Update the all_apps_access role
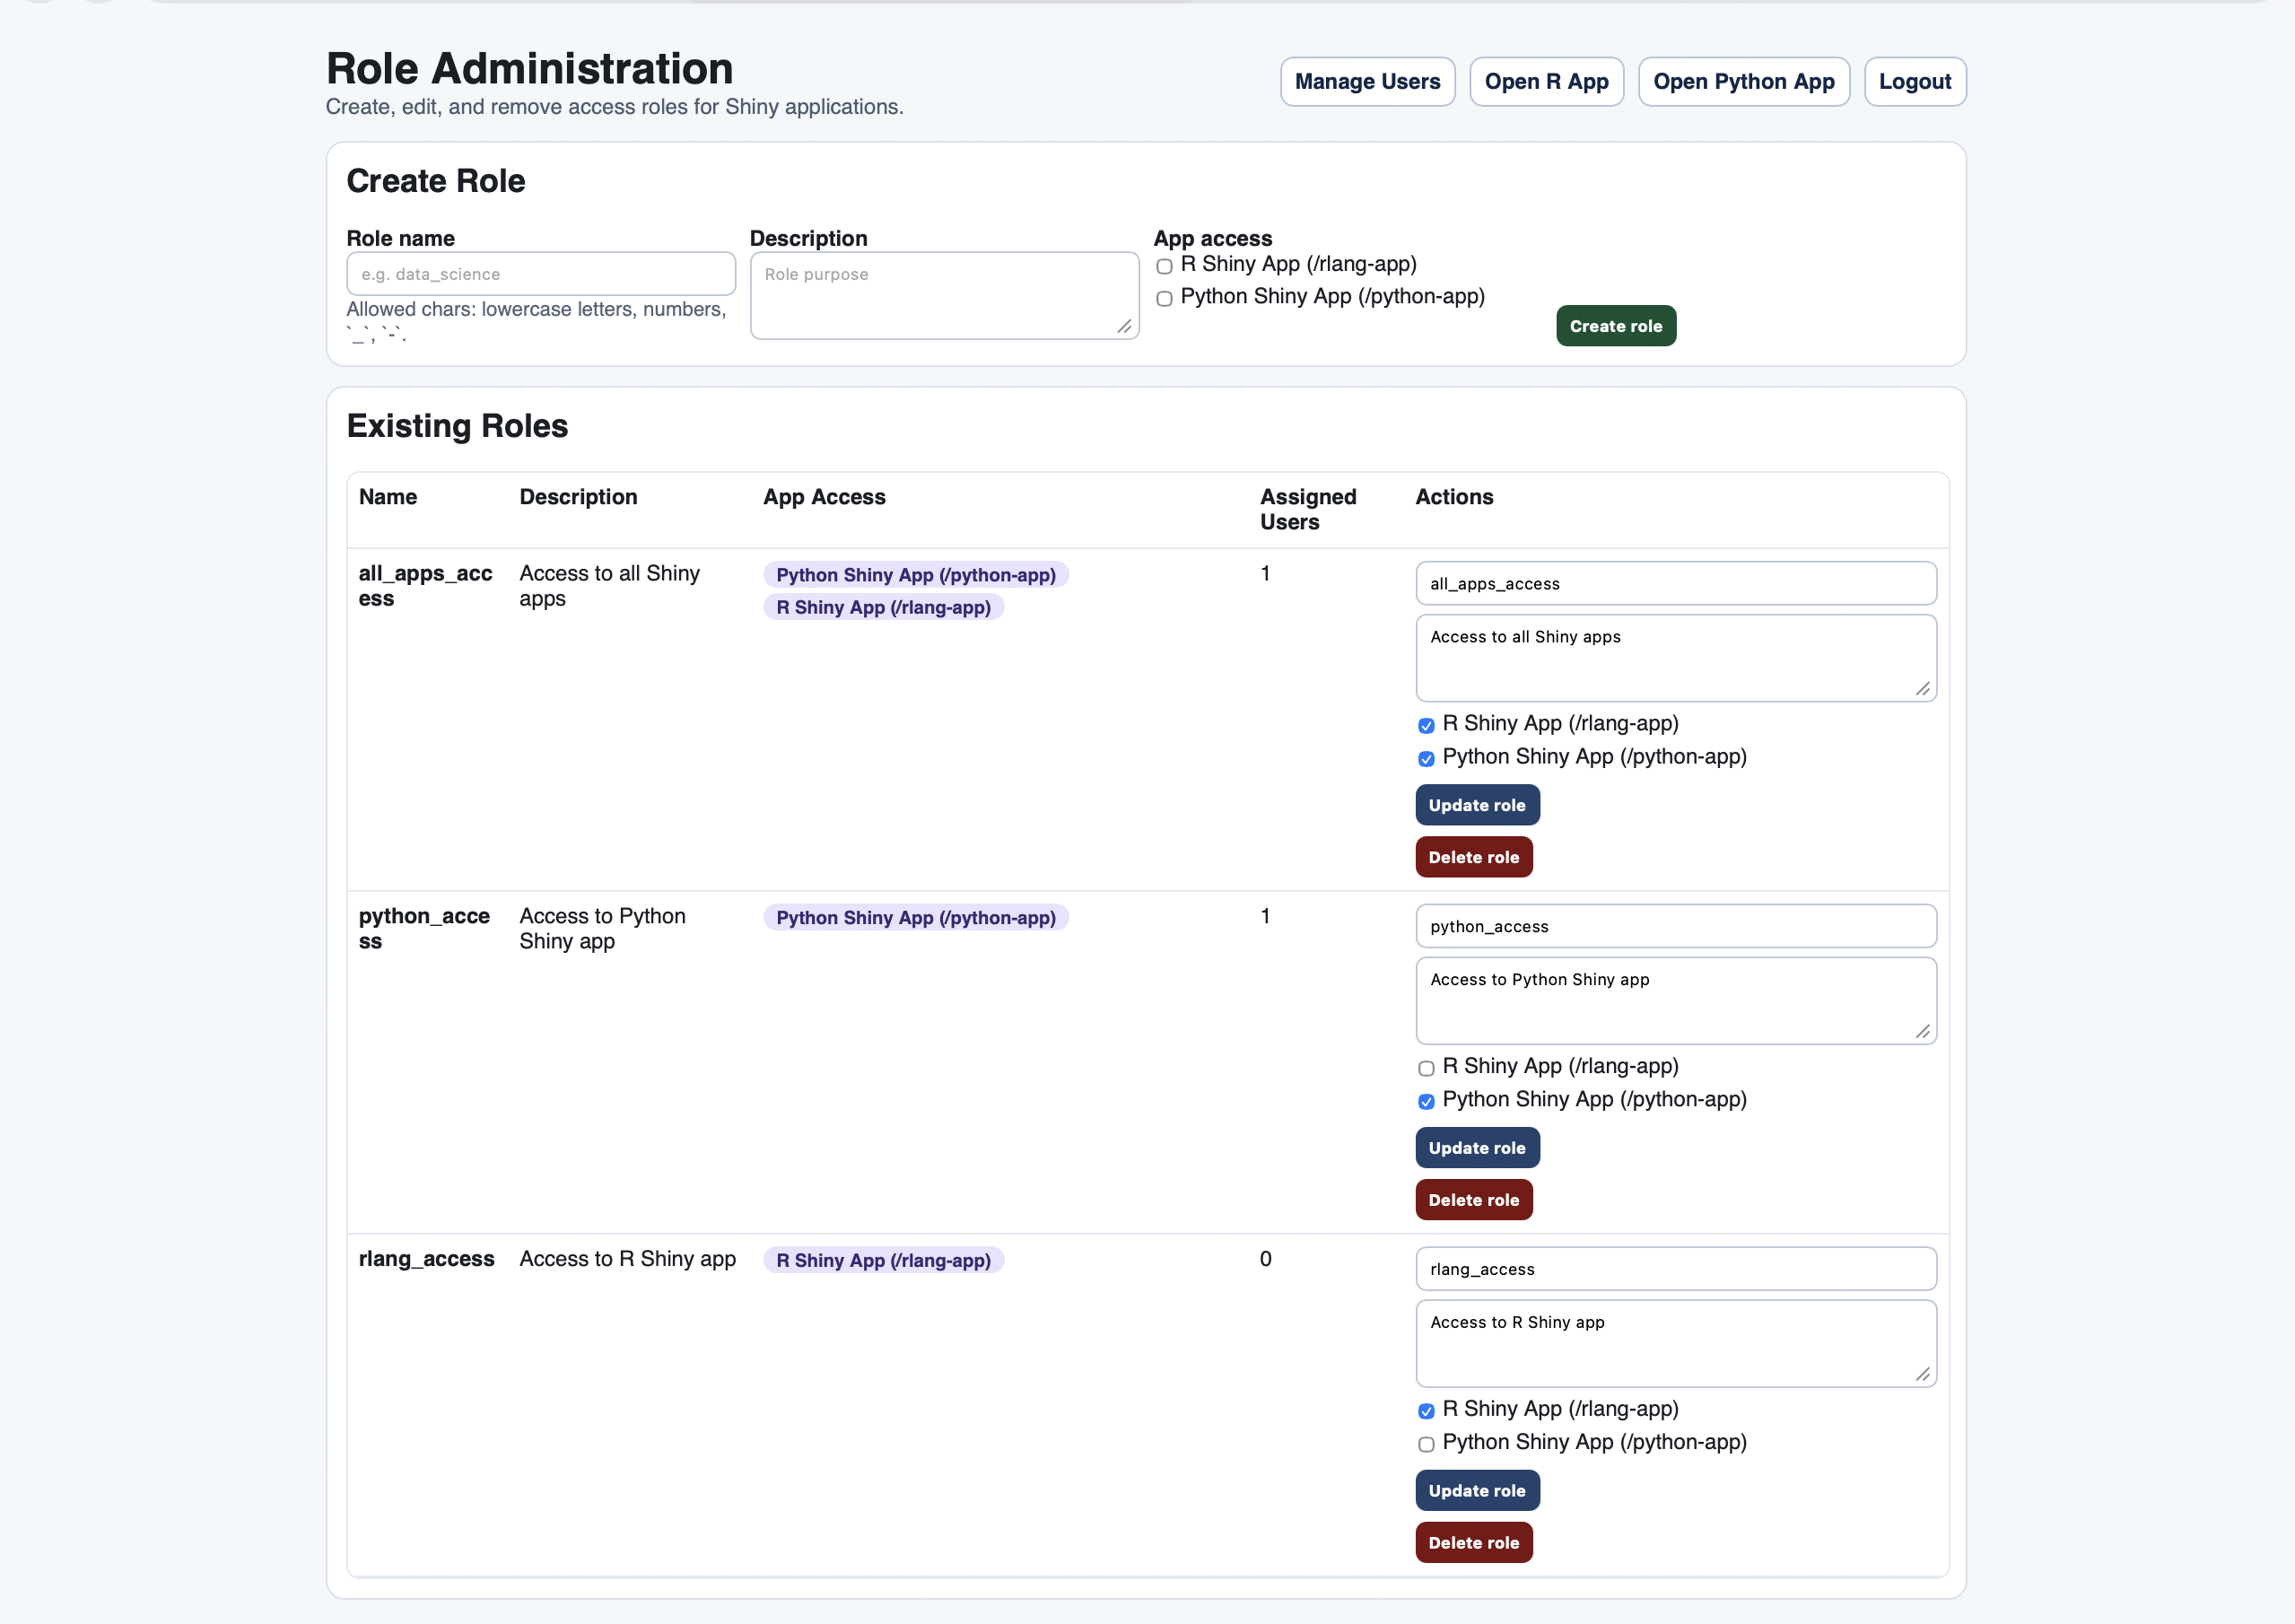 pos(1477,805)
